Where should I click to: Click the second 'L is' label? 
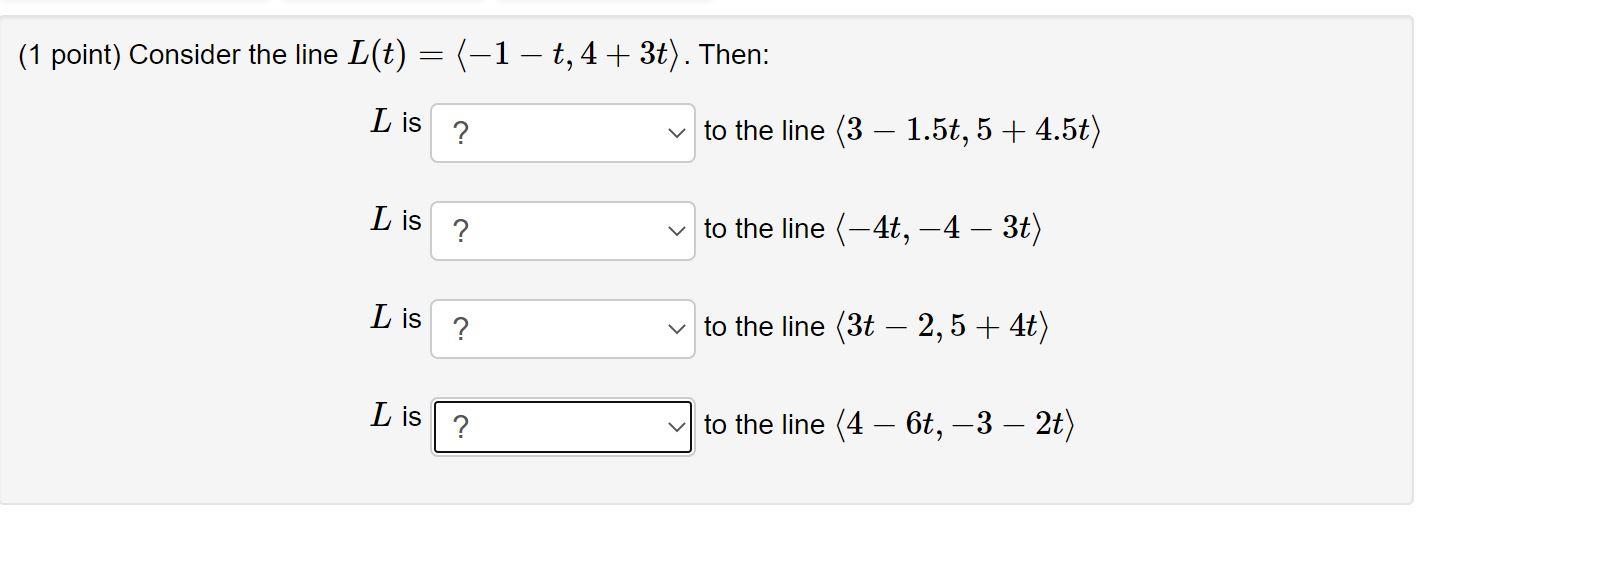tap(396, 220)
